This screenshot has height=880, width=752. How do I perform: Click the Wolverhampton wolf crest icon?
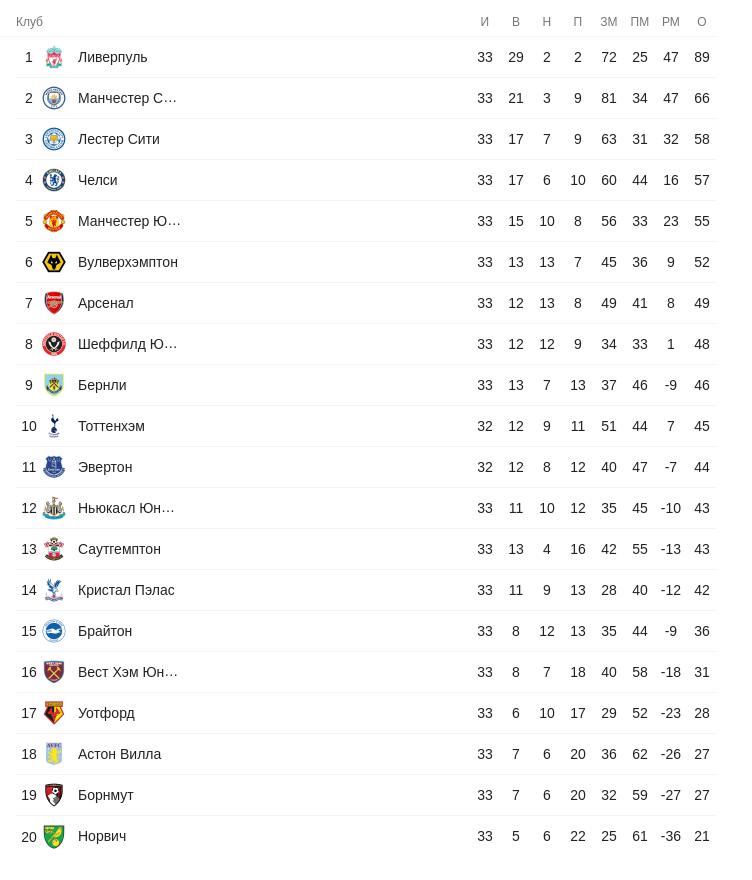54,262
